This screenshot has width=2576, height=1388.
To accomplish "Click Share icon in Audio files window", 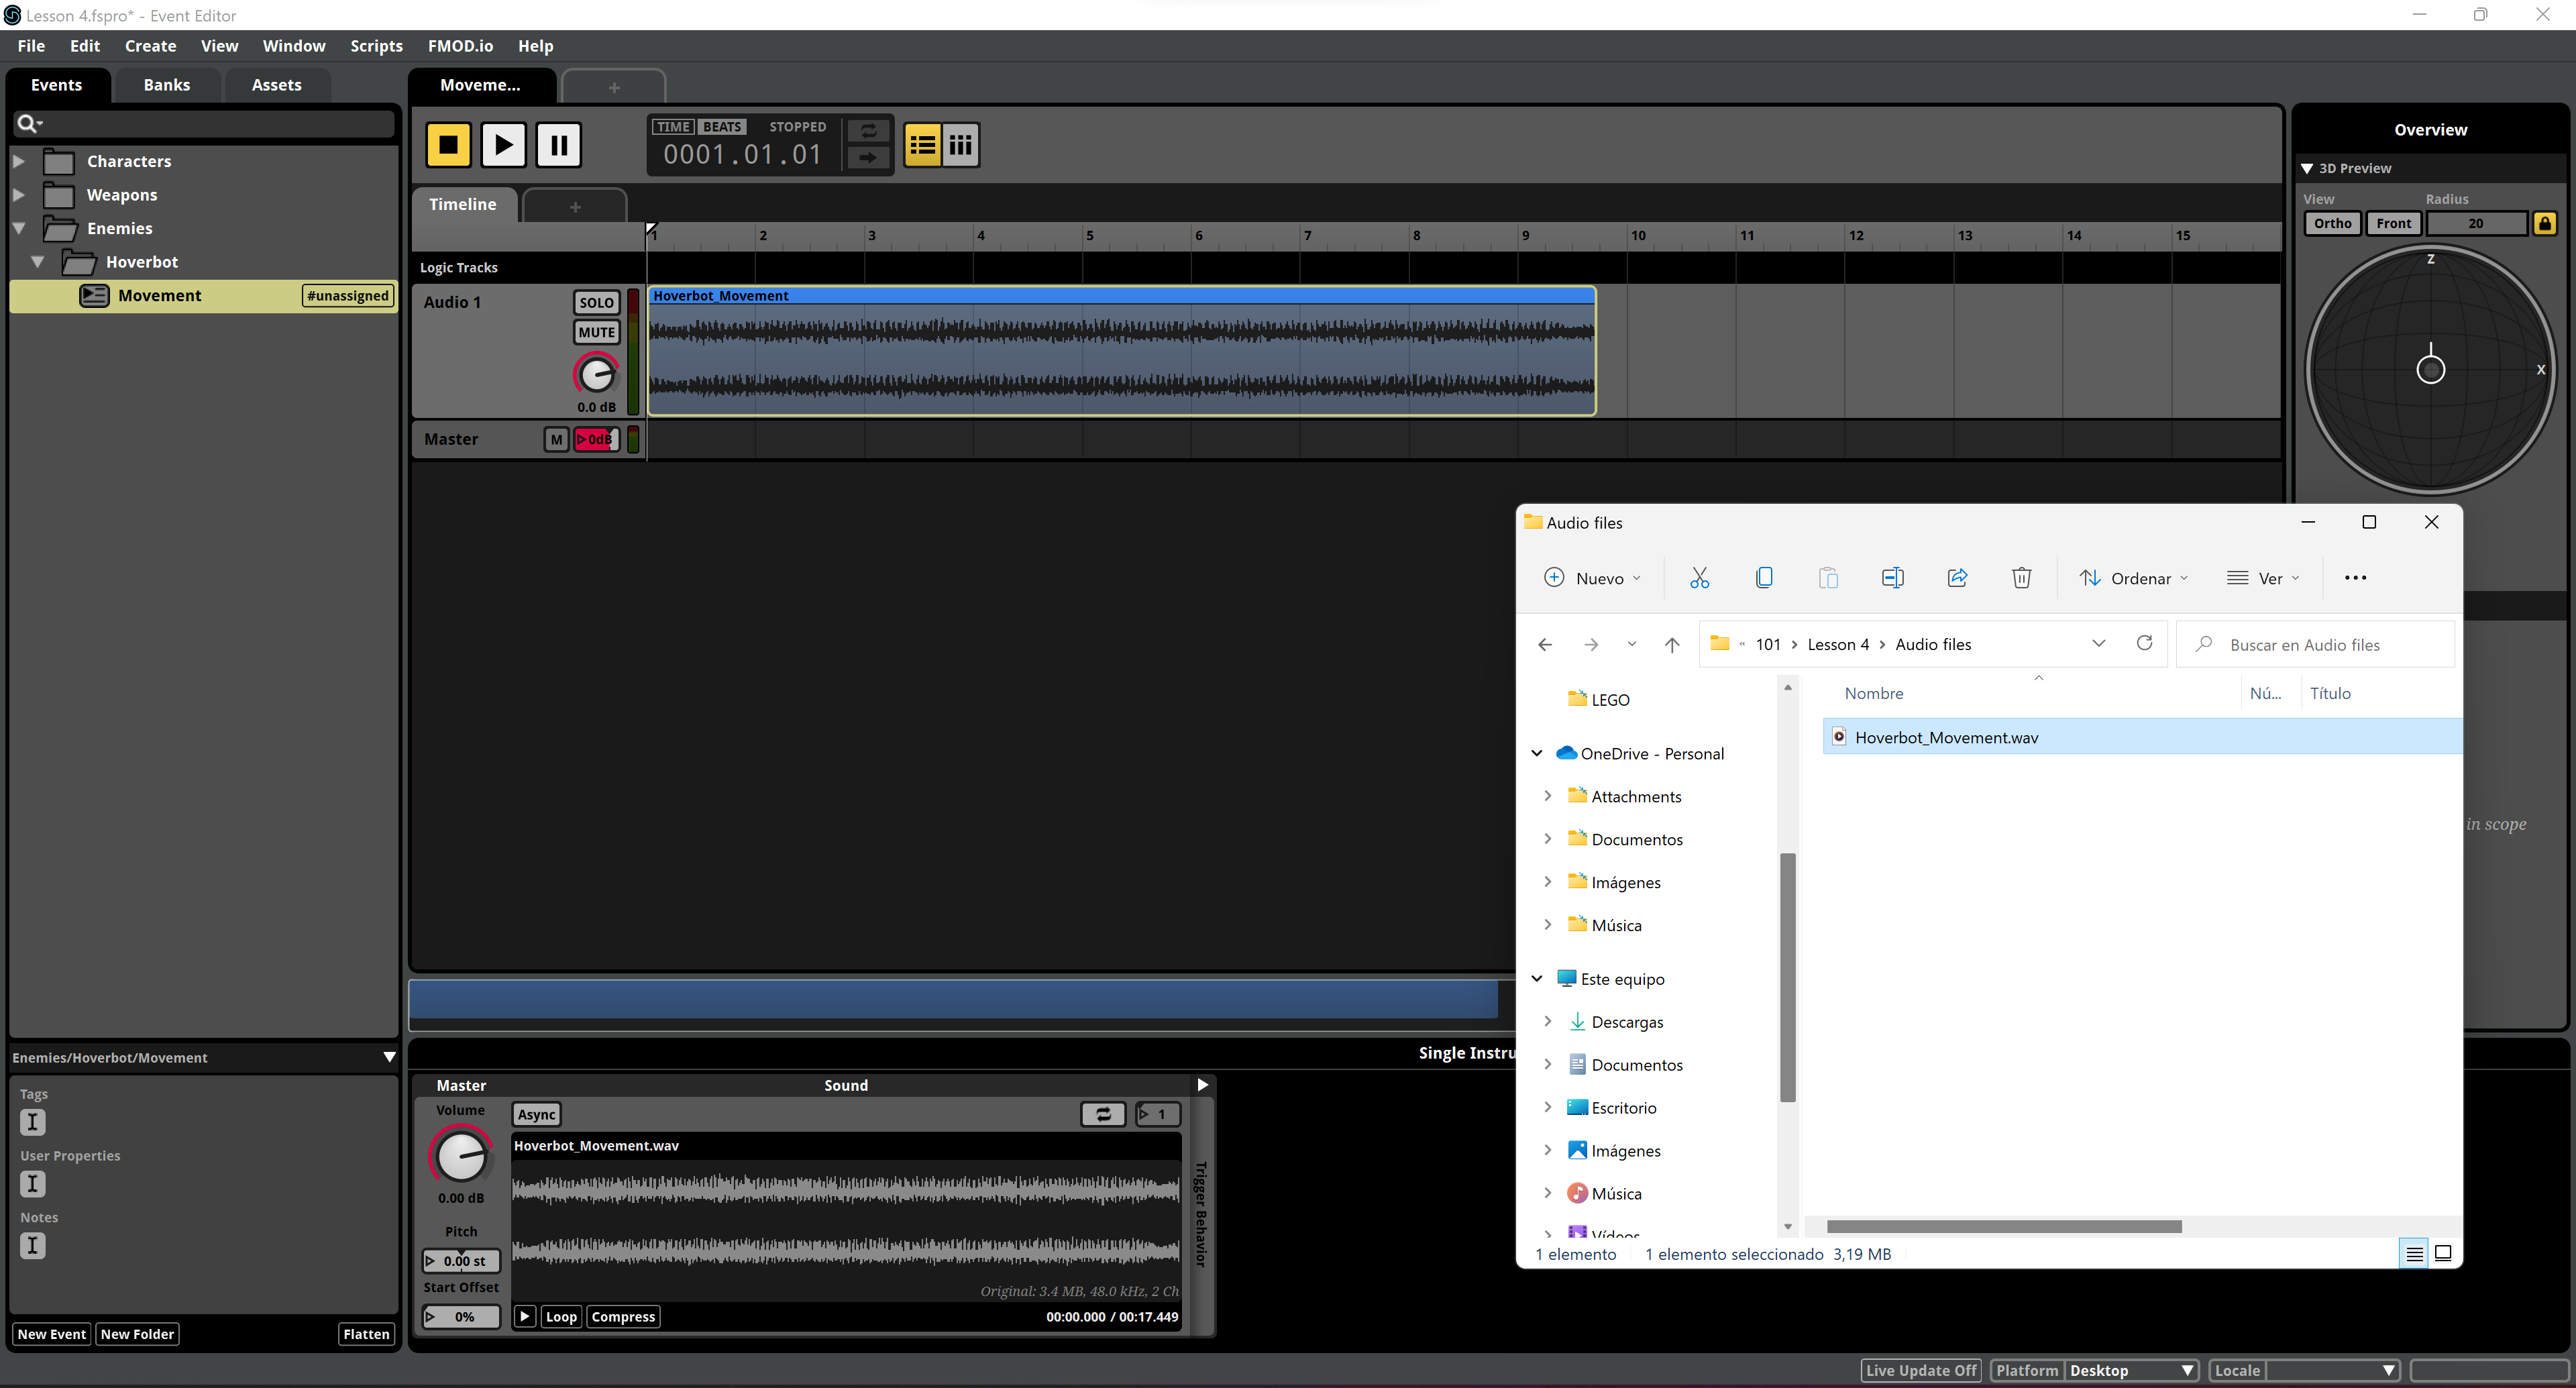I will pos(1957,578).
